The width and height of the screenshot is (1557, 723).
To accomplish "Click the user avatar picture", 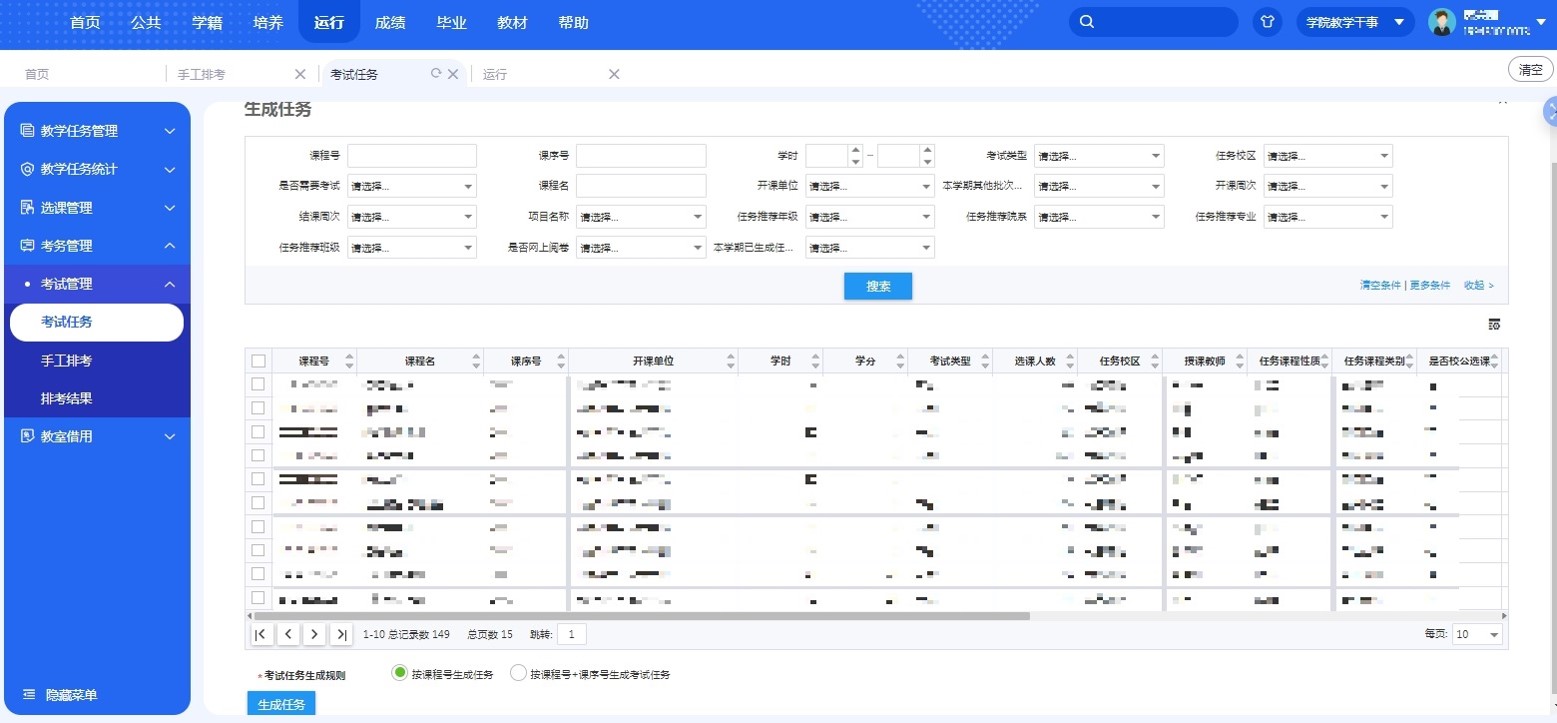I will (1442, 22).
